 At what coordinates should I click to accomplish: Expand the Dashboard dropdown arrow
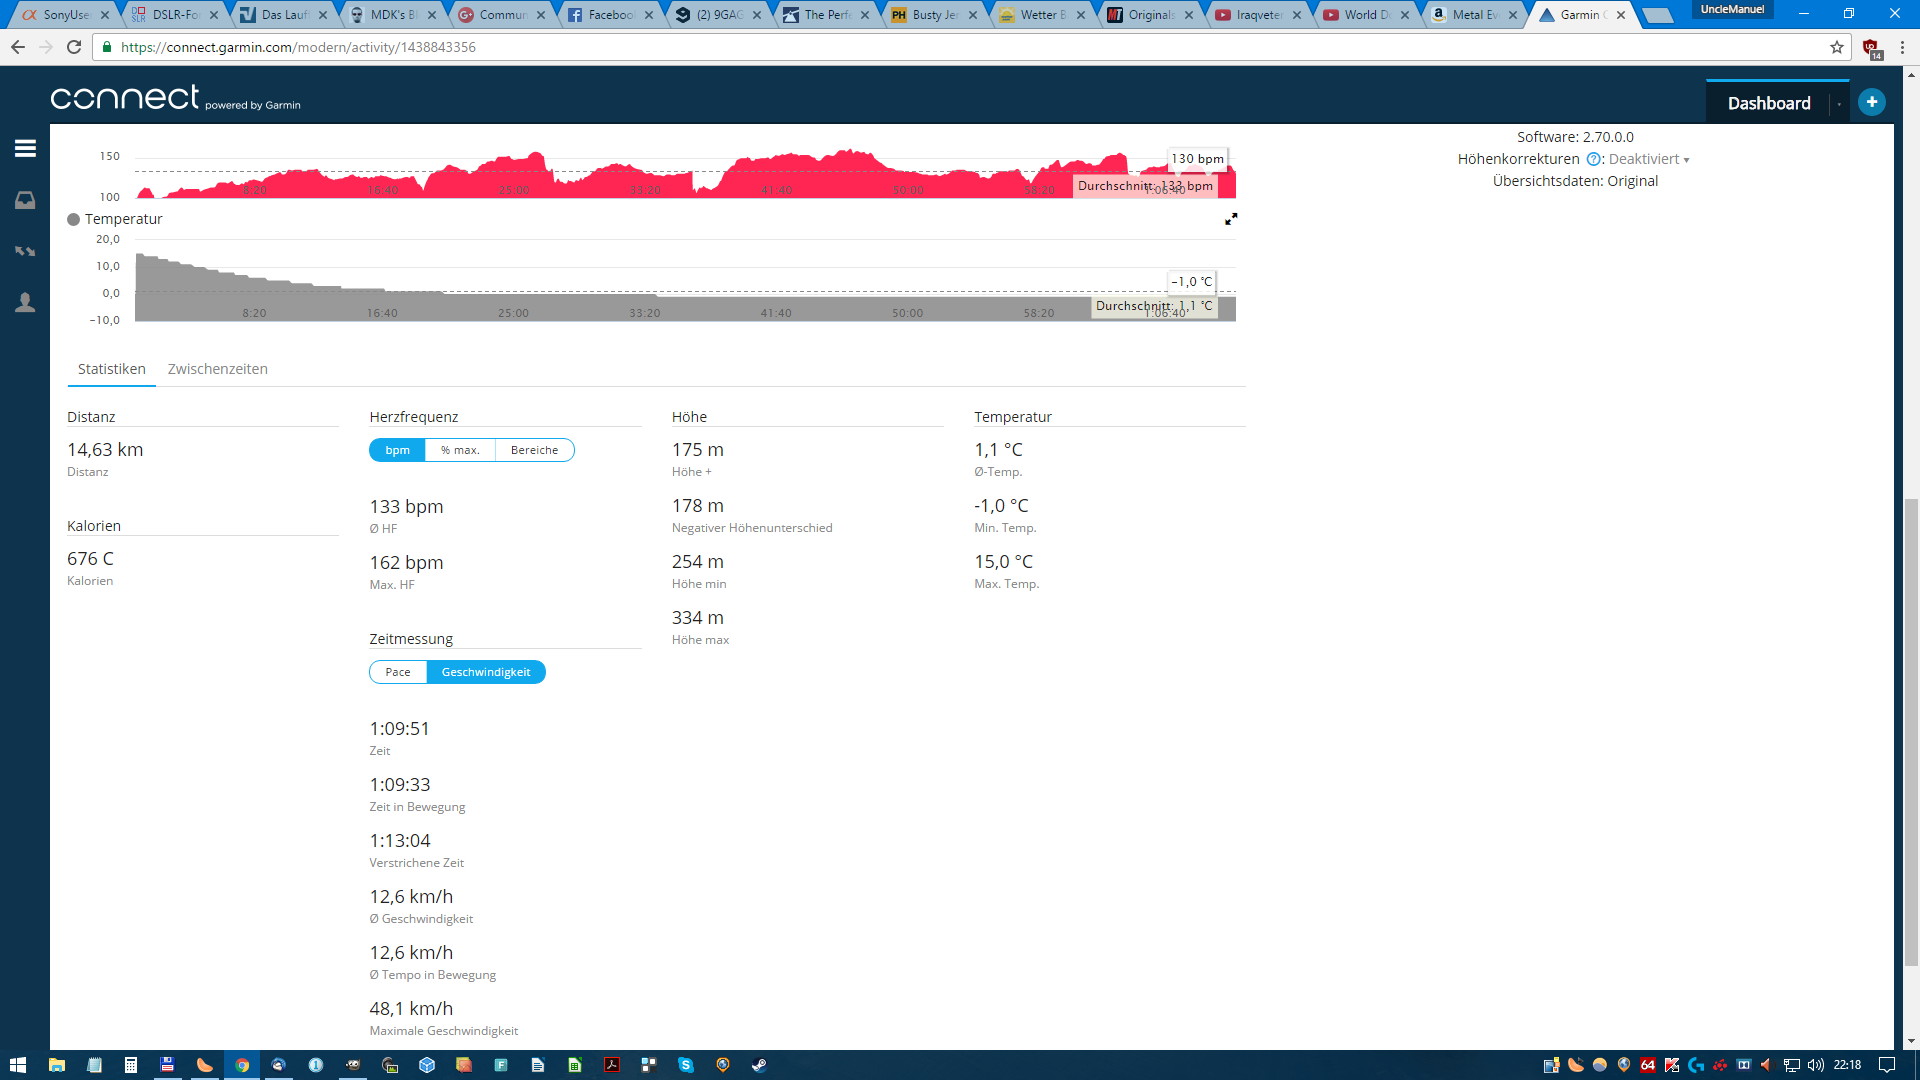click(1839, 104)
